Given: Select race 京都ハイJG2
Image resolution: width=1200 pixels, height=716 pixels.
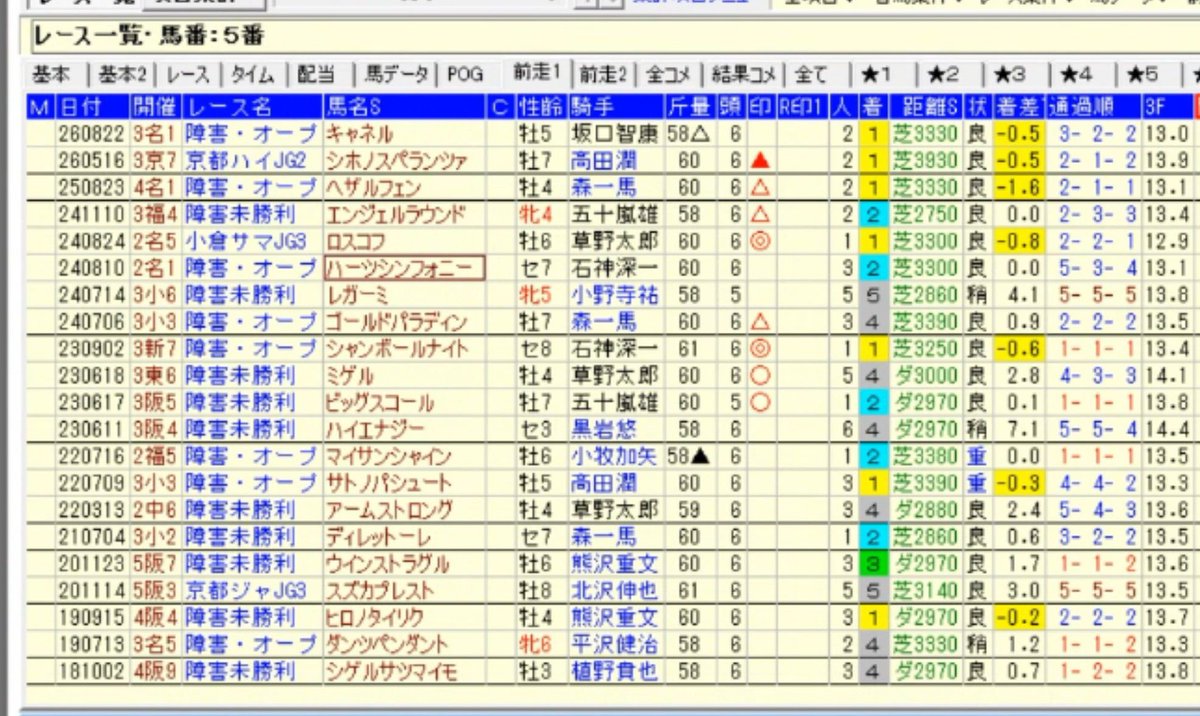Looking at the screenshot, I should pyautogui.click(x=247, y=160).
